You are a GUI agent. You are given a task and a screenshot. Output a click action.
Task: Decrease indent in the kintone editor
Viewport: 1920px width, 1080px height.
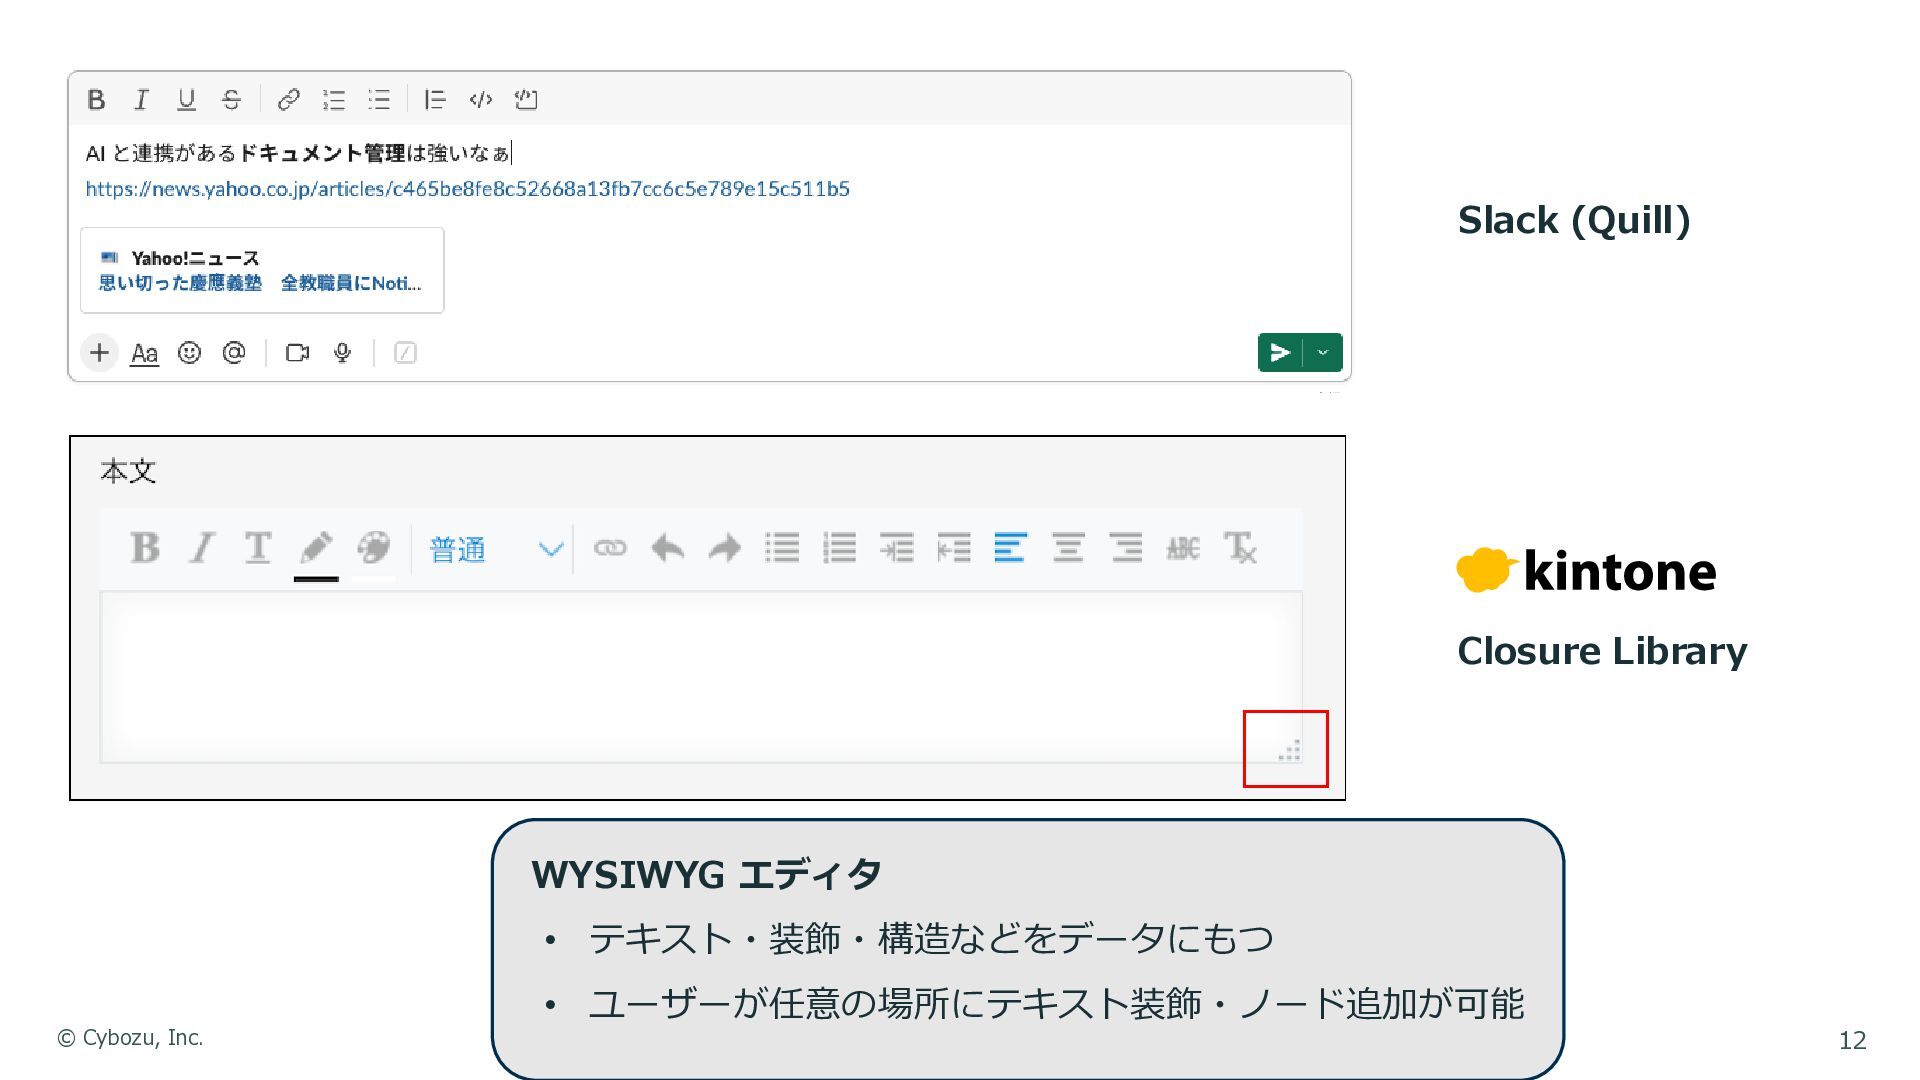point(954,548)
